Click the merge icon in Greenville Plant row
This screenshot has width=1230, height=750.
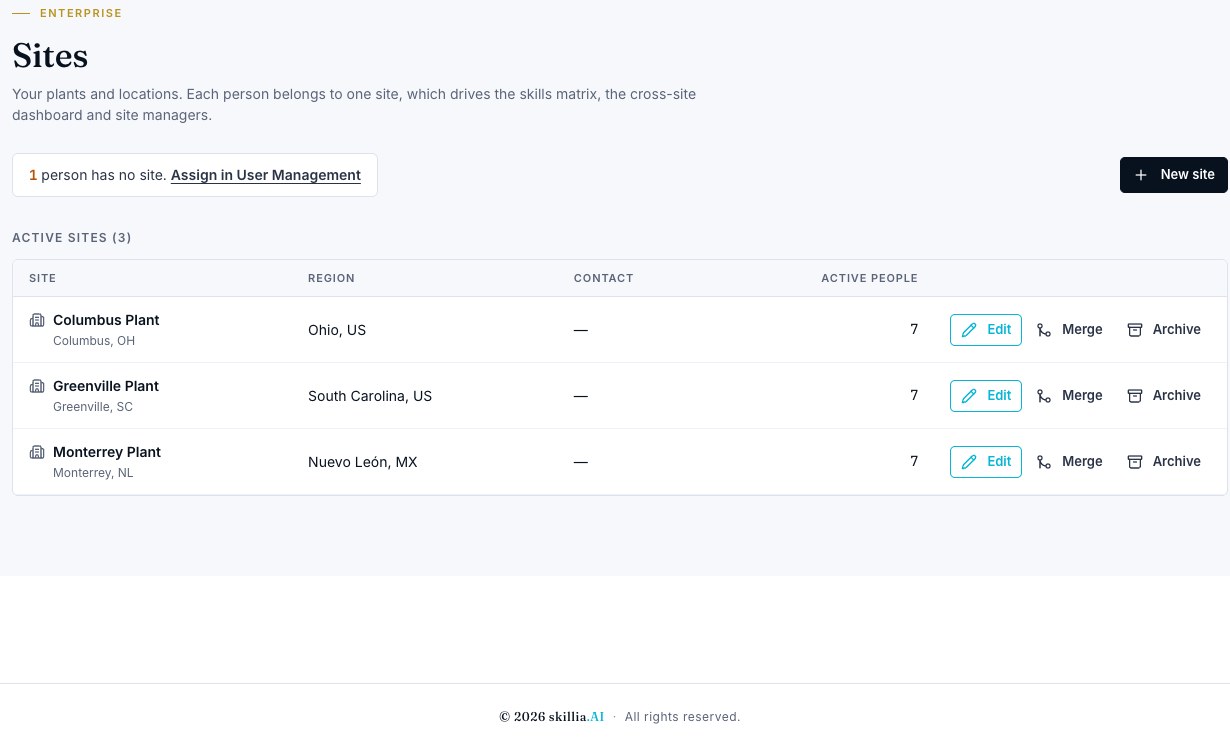coord(1044,396)
